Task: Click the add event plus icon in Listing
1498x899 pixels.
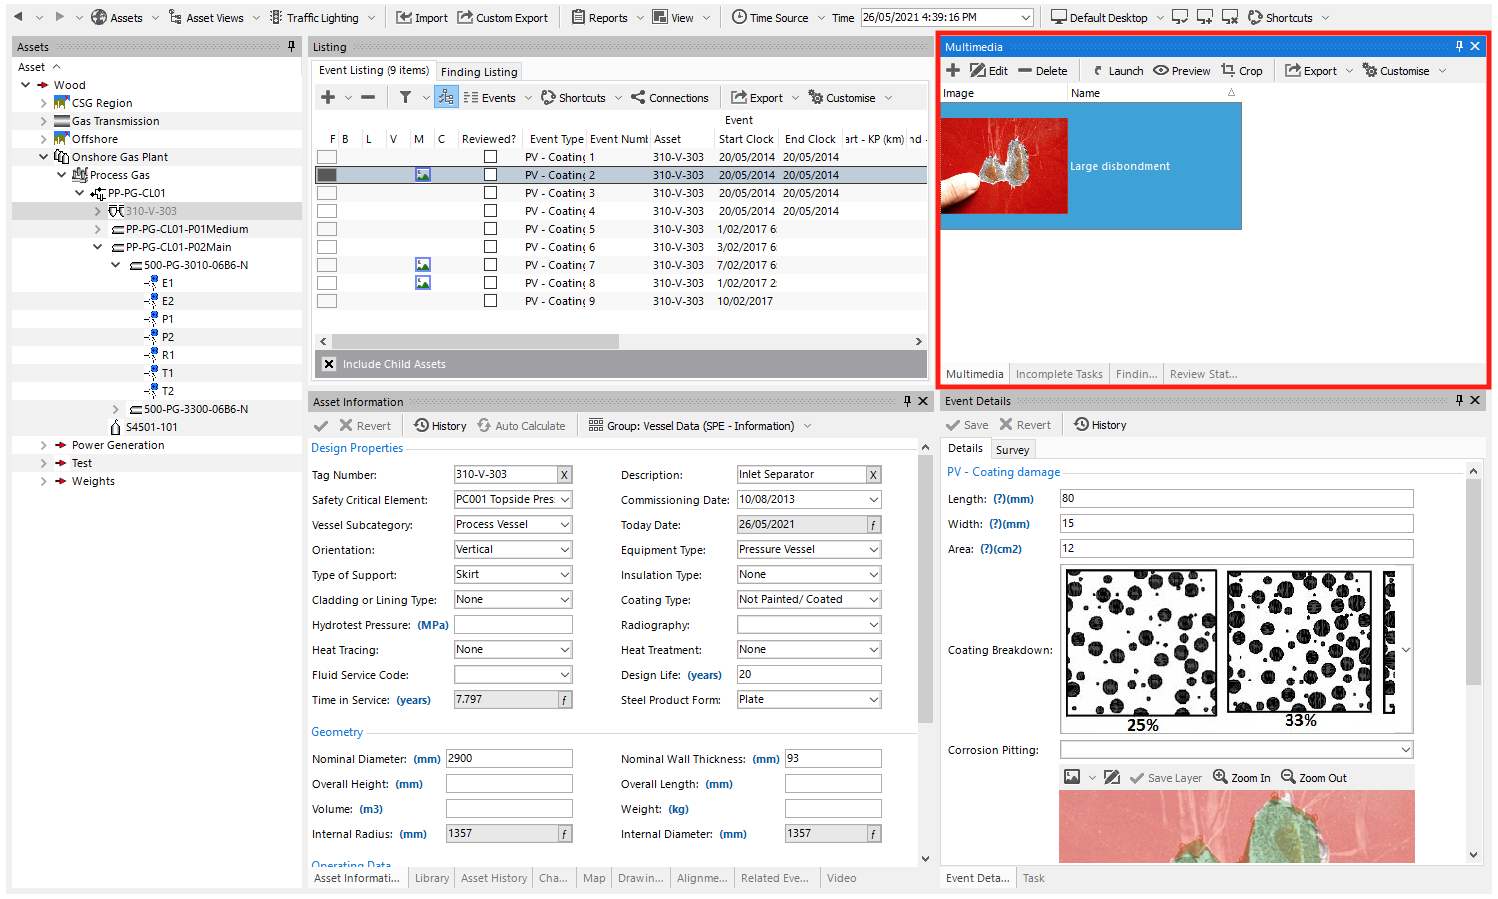Action: pos(328,98)
